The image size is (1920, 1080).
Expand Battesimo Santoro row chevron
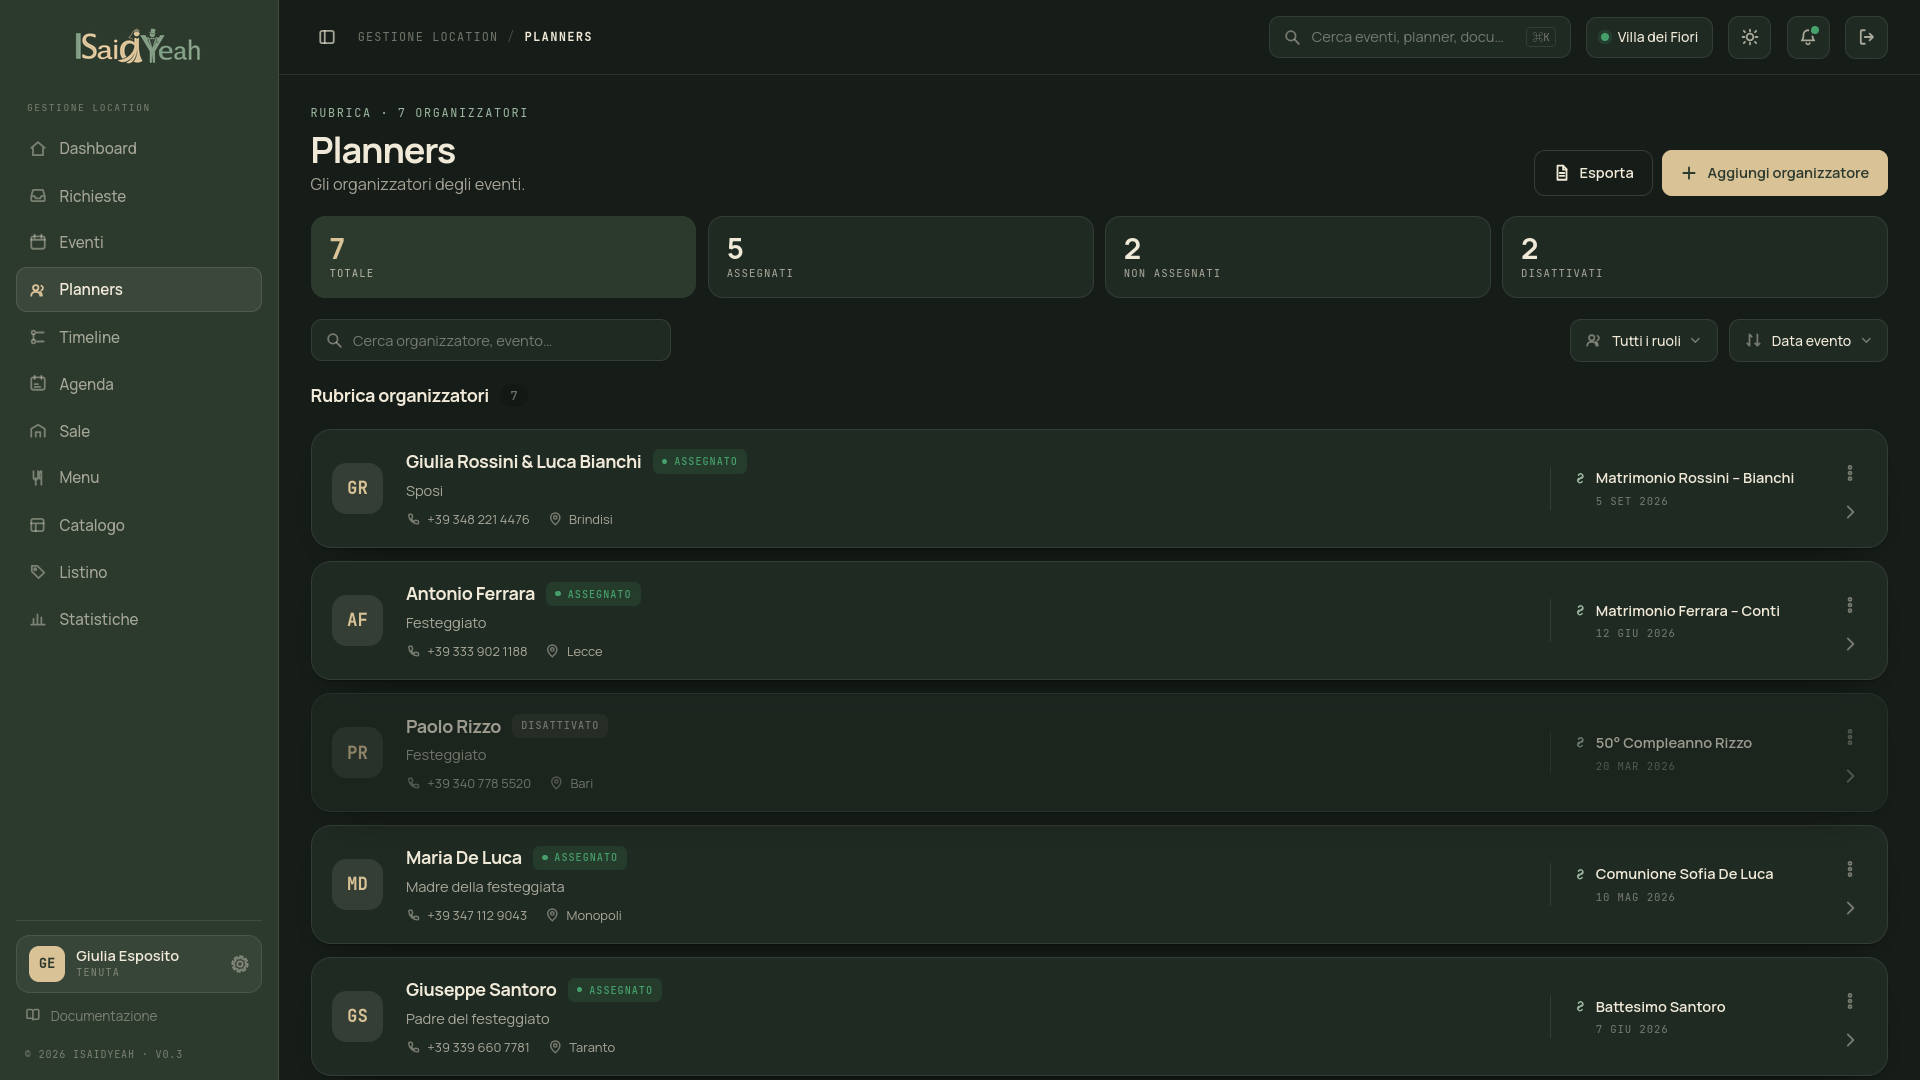click(1850, 1040)
